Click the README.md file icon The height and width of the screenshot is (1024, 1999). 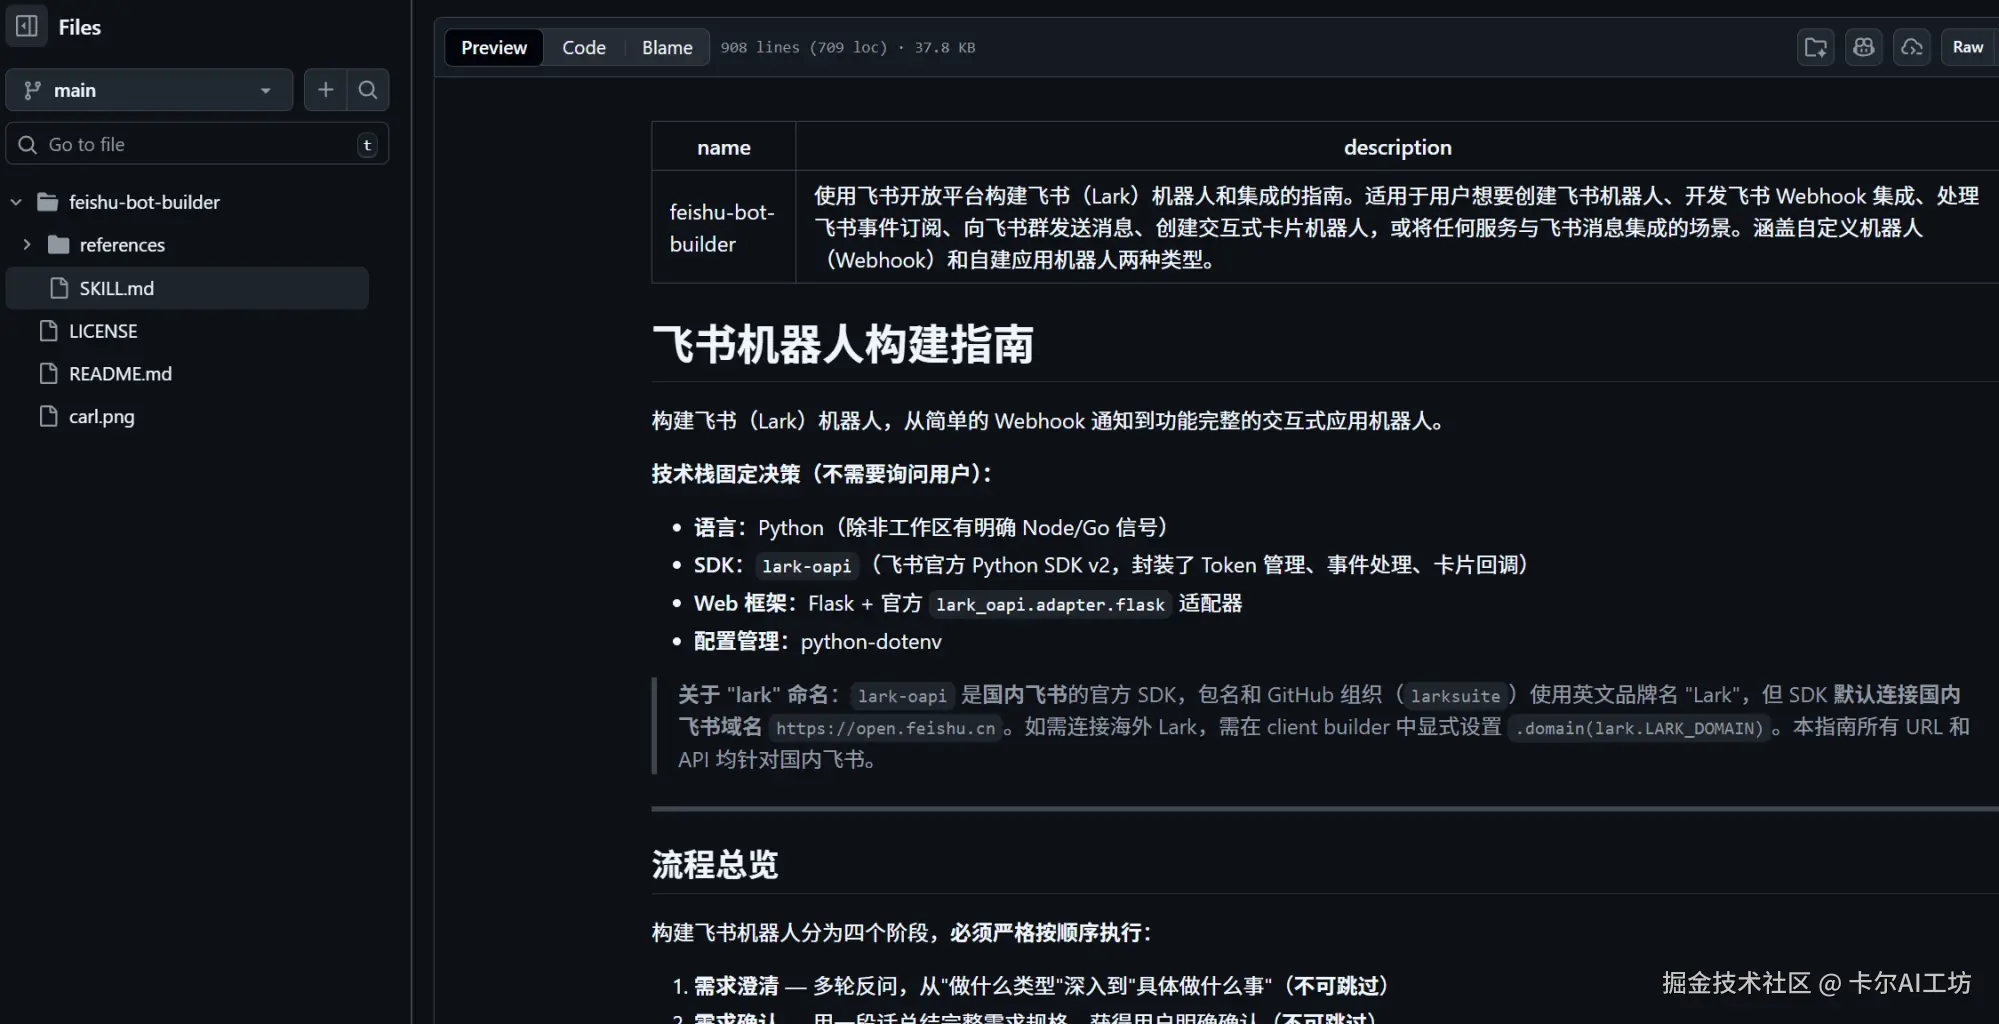48,374
